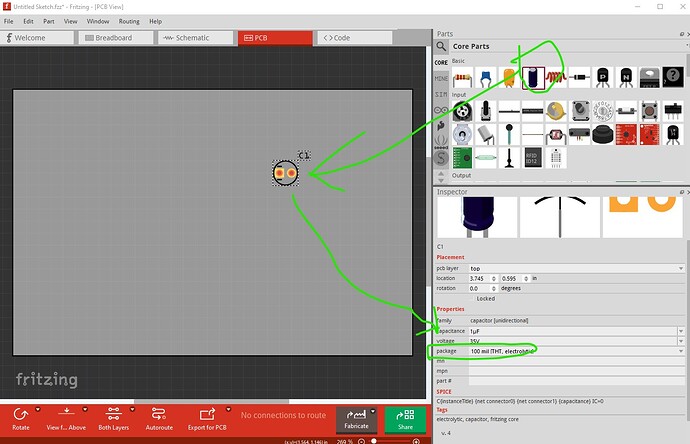This screenshot has width=690, height=444.
Task: Select the N-type transistor part
Action: tap(626, 78)
